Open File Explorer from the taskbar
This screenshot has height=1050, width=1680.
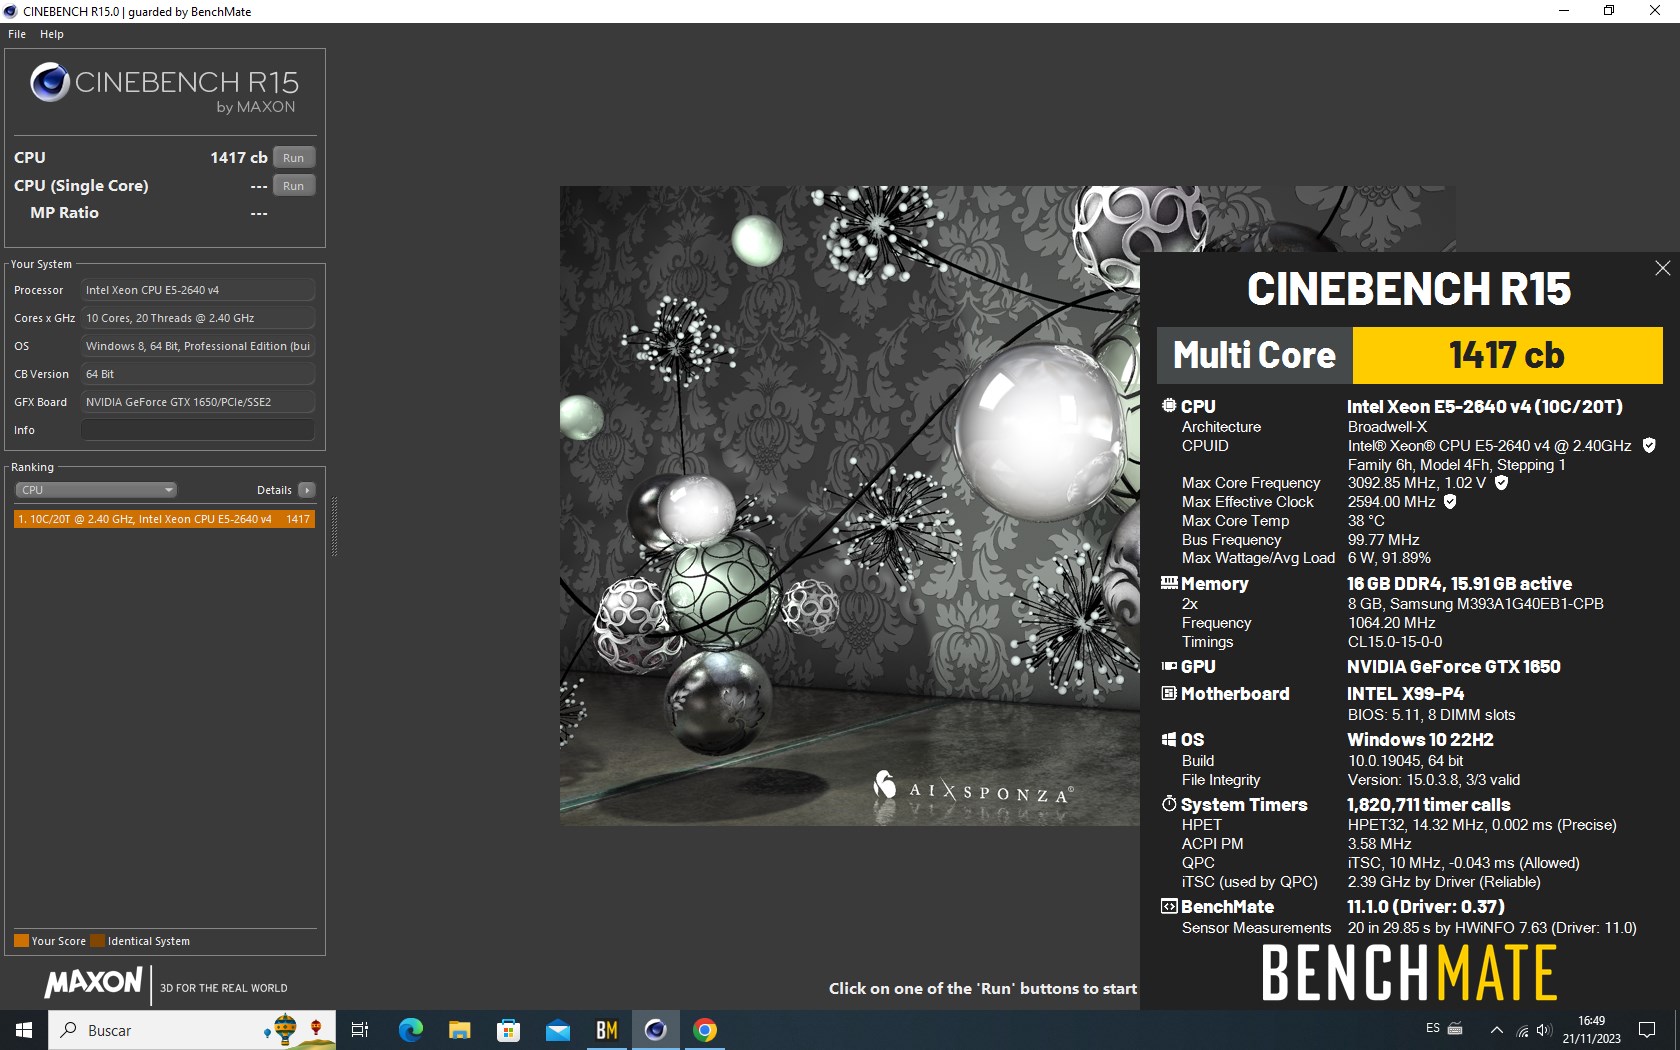pyautogui.click(x=459, y=1030)
